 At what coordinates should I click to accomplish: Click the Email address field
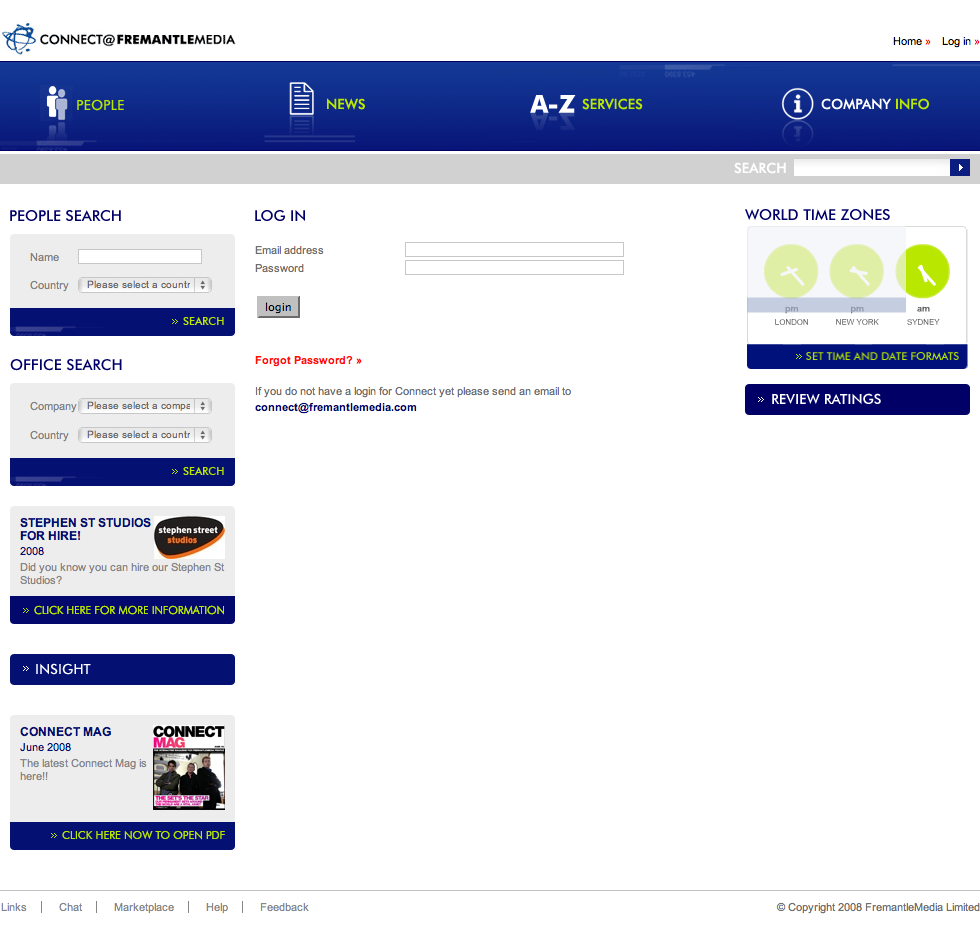coord(514,249)
